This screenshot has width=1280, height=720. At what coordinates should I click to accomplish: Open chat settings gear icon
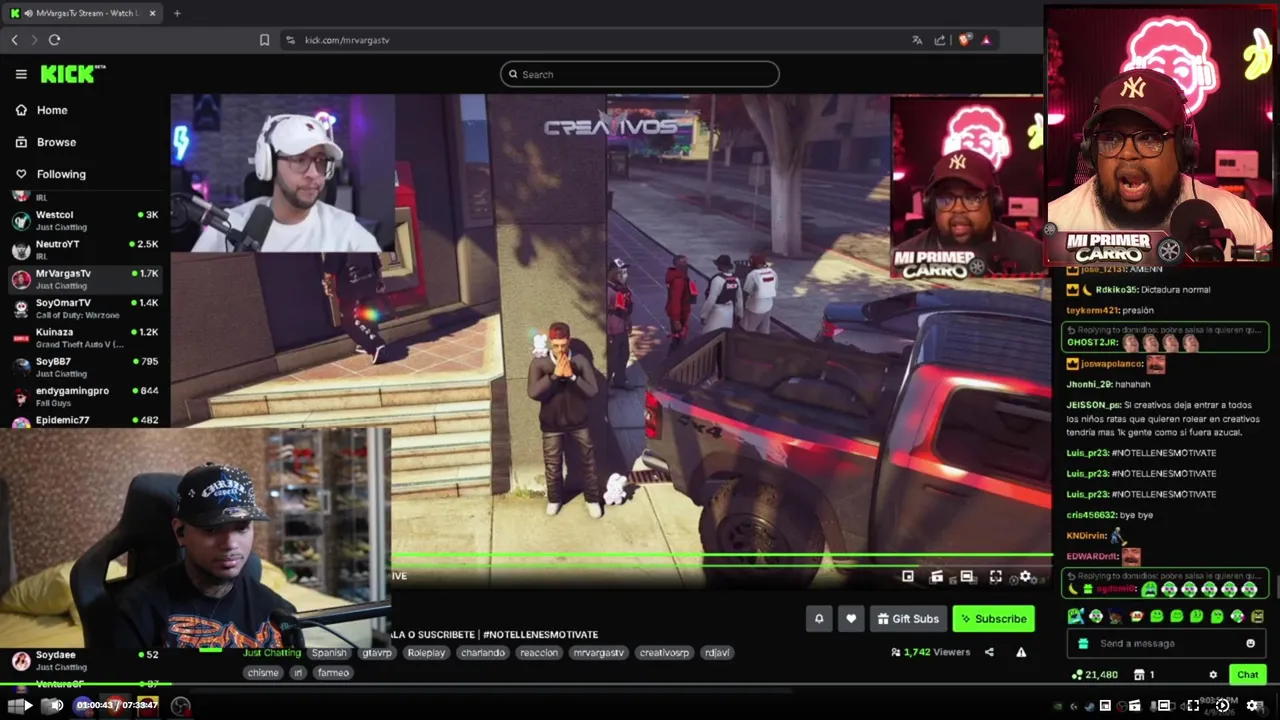1213,675
